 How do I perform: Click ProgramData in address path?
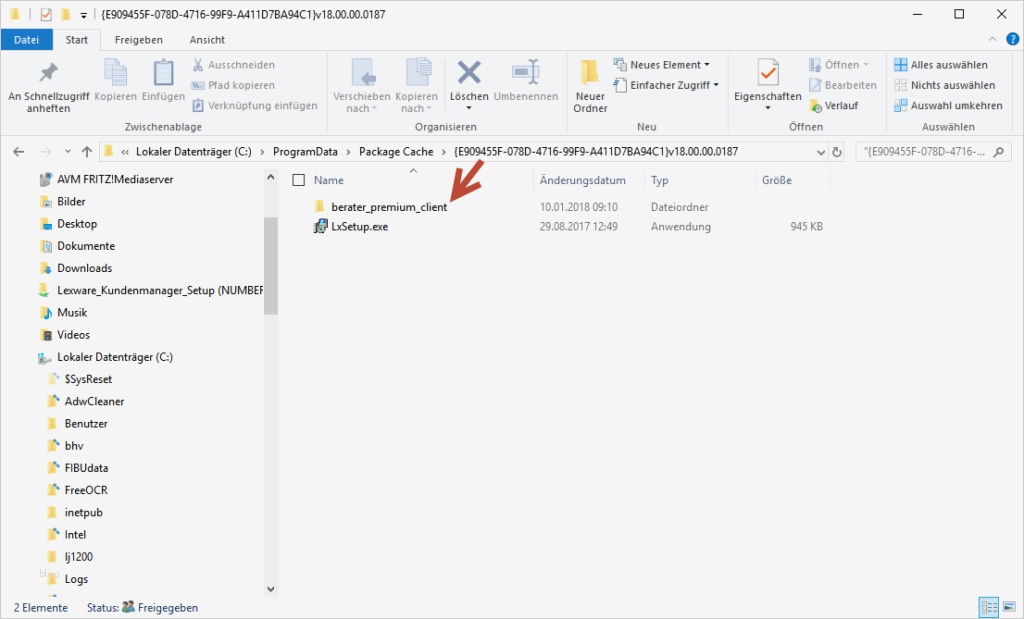305,151
